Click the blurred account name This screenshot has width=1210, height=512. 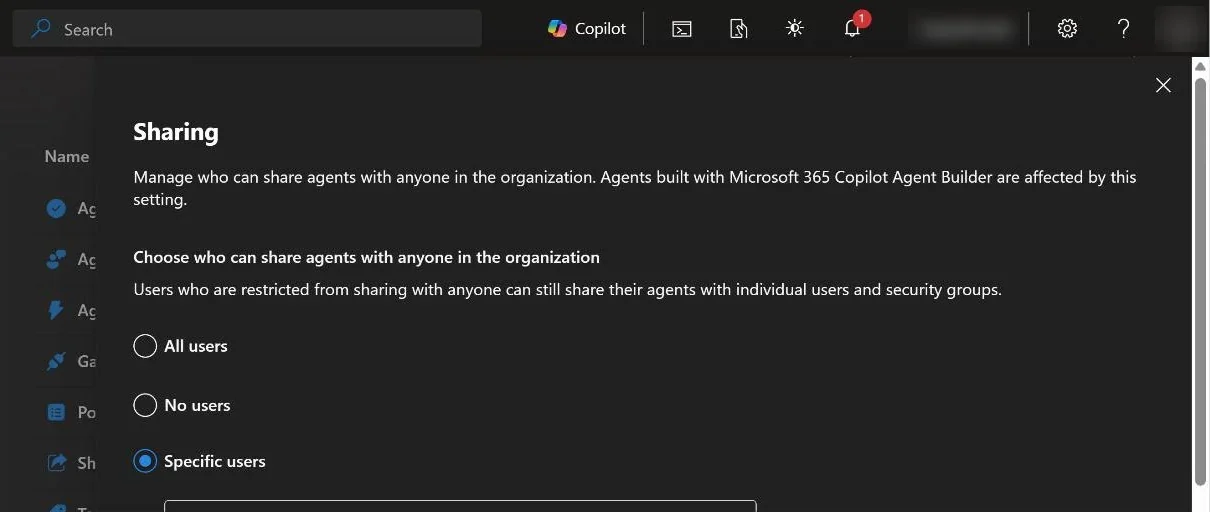(966, 29)
